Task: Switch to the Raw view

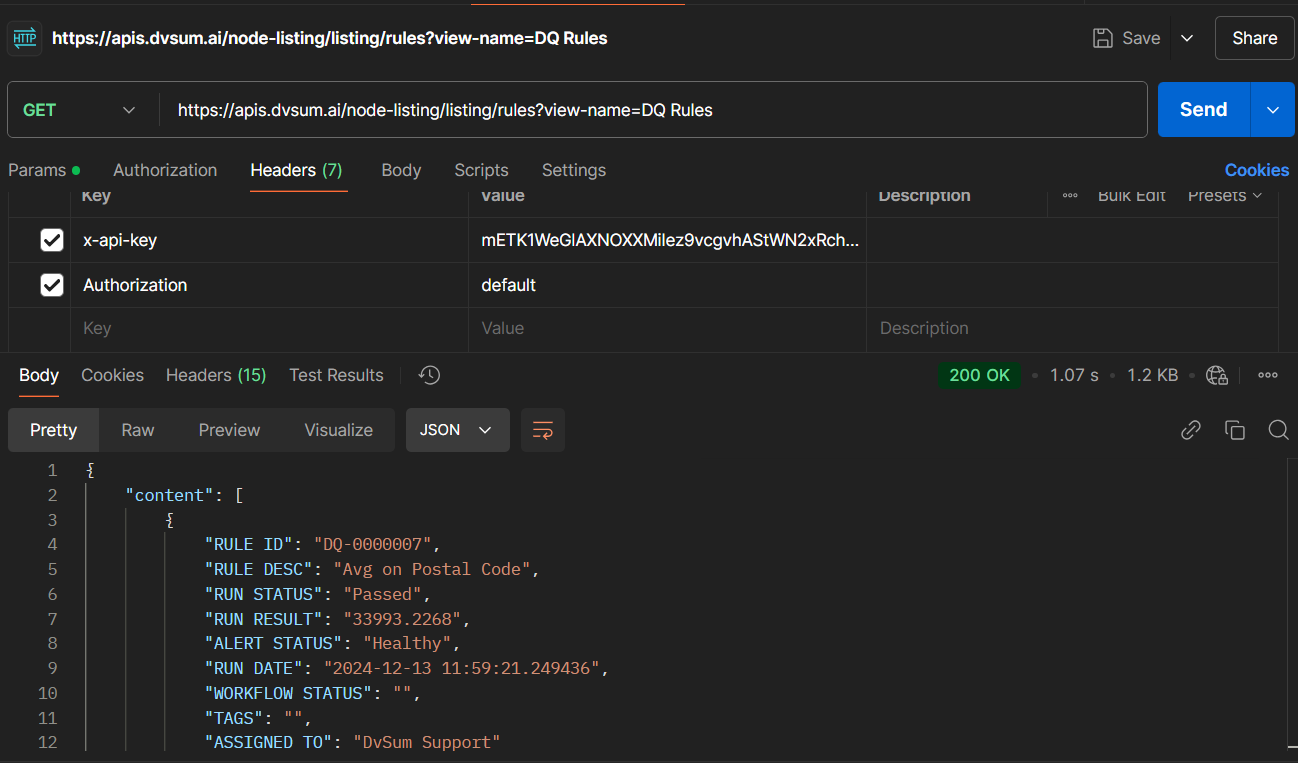Action: click(x=138, y=430)
